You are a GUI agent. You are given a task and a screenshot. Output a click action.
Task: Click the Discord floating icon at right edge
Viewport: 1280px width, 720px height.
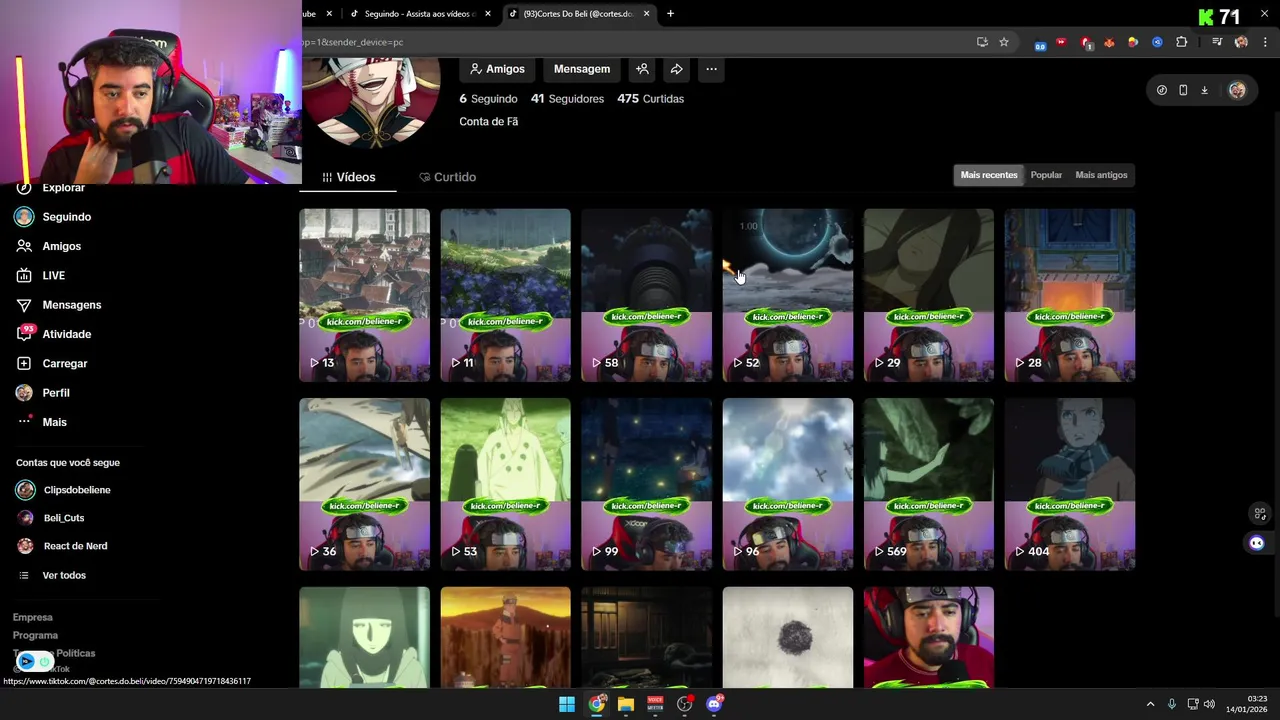[x=1257, y=543]
